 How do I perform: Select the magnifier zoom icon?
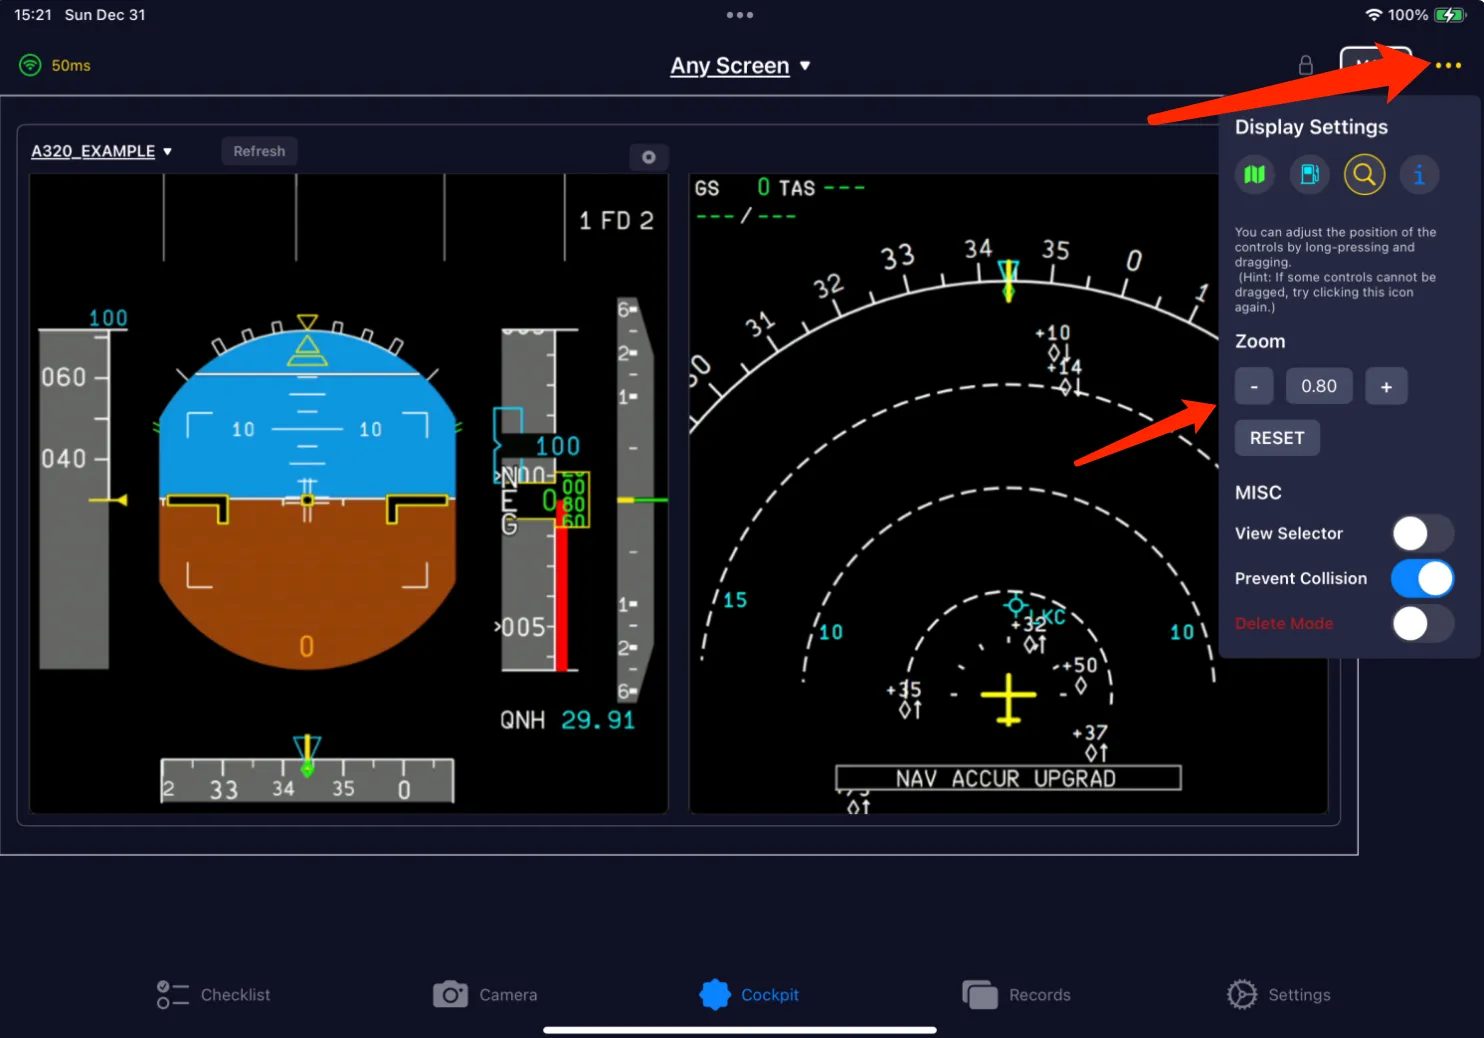coord(1364,175)
